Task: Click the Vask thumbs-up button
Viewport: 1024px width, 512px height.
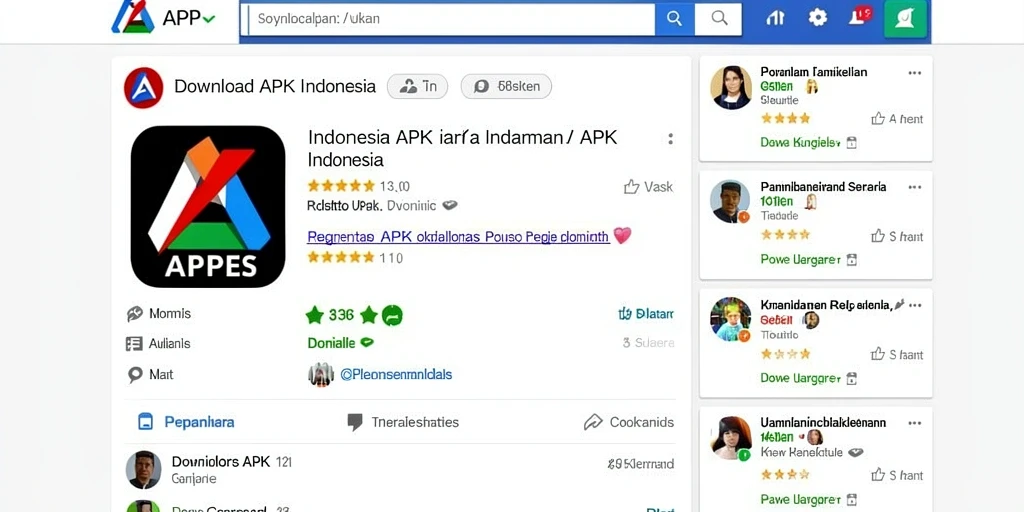Action: 648,187
